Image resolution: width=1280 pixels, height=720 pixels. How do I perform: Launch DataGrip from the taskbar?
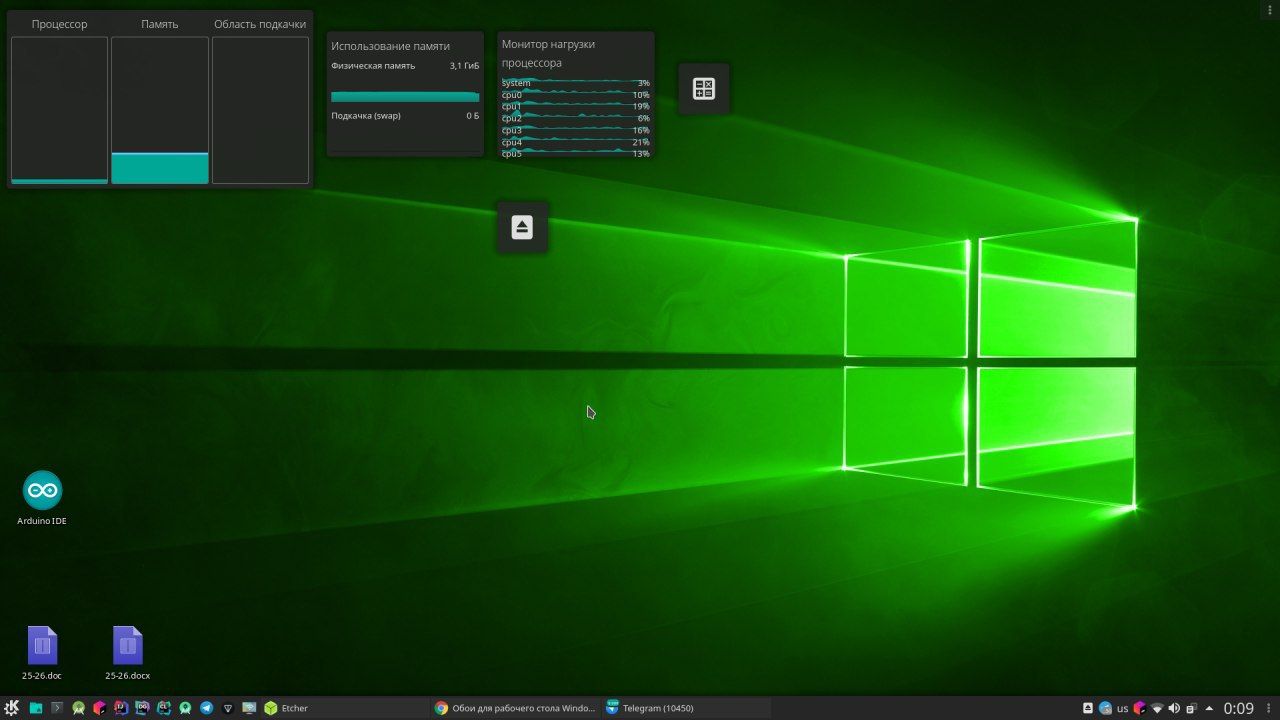[x=142, y=708]
